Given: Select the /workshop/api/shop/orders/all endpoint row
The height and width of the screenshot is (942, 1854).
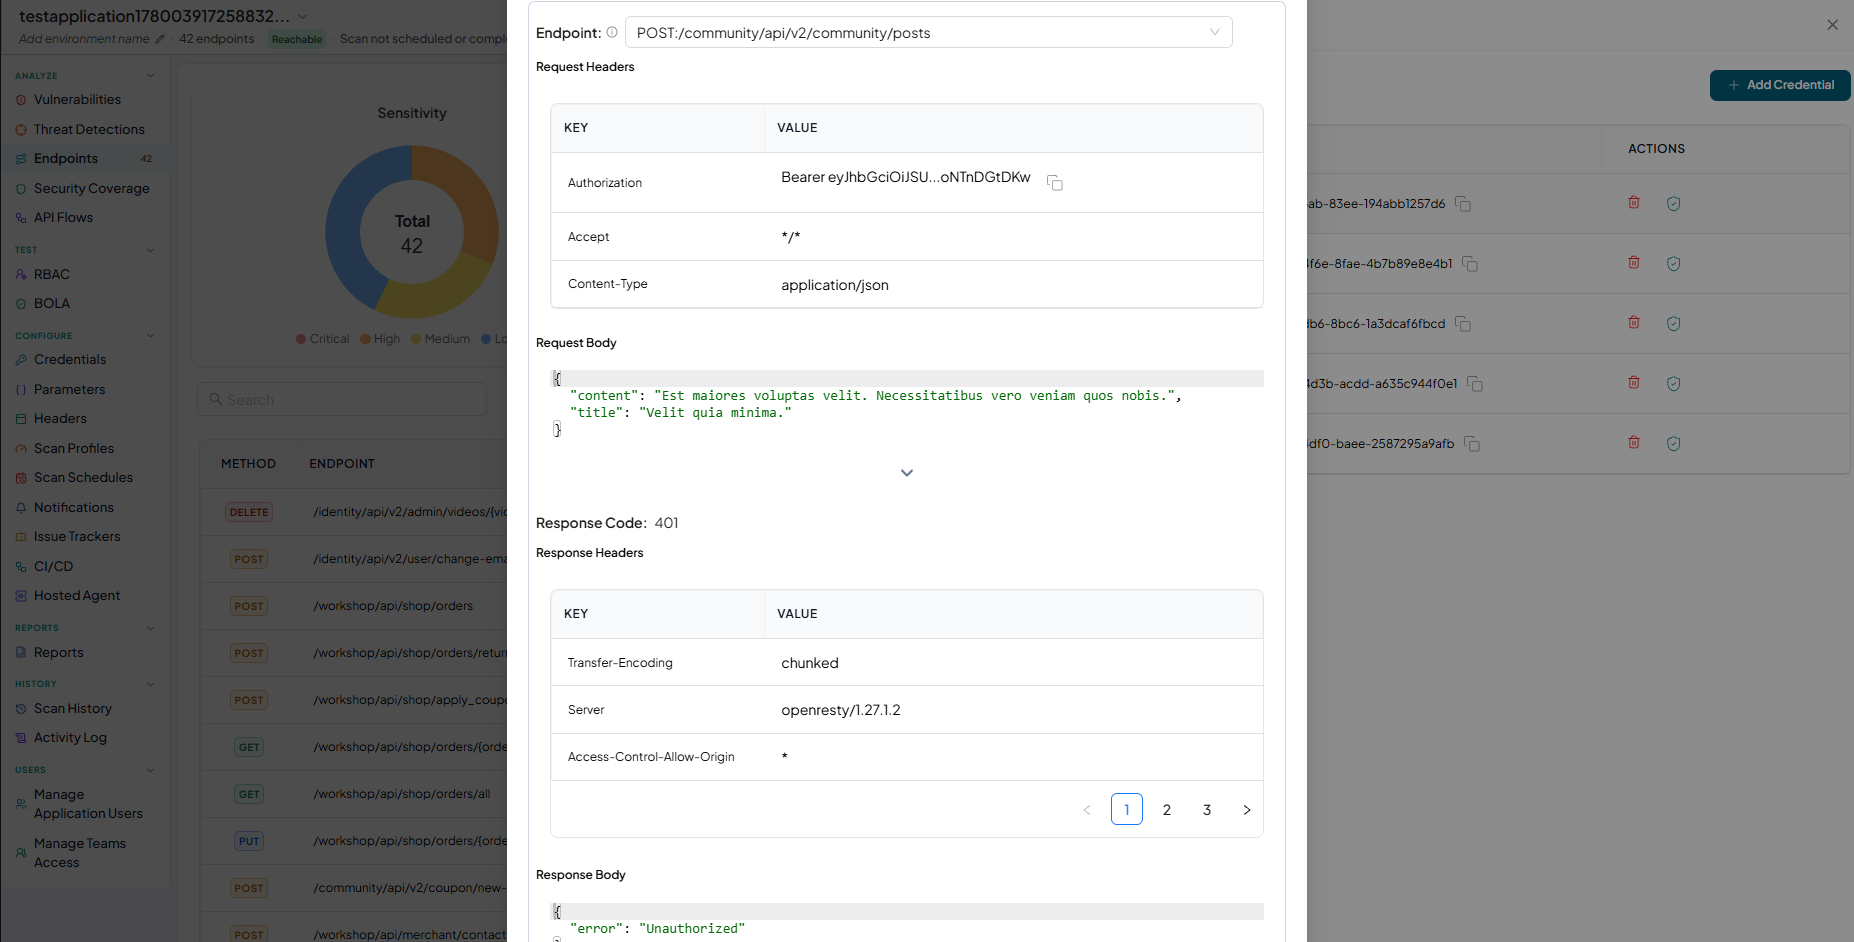Looking at the screenshot, I should point(354,794).
